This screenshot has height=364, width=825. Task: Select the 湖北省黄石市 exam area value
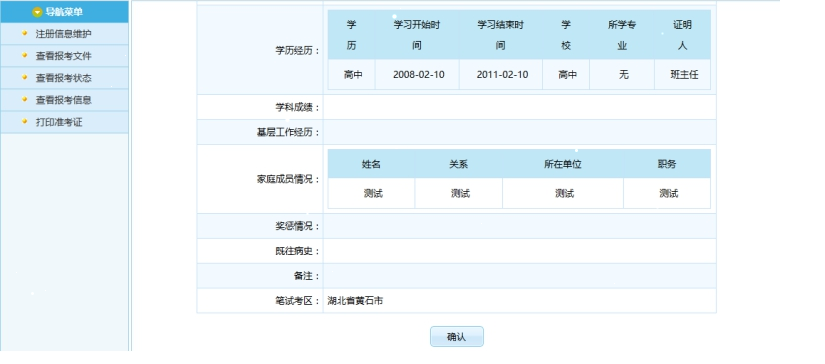pos(355,301)
